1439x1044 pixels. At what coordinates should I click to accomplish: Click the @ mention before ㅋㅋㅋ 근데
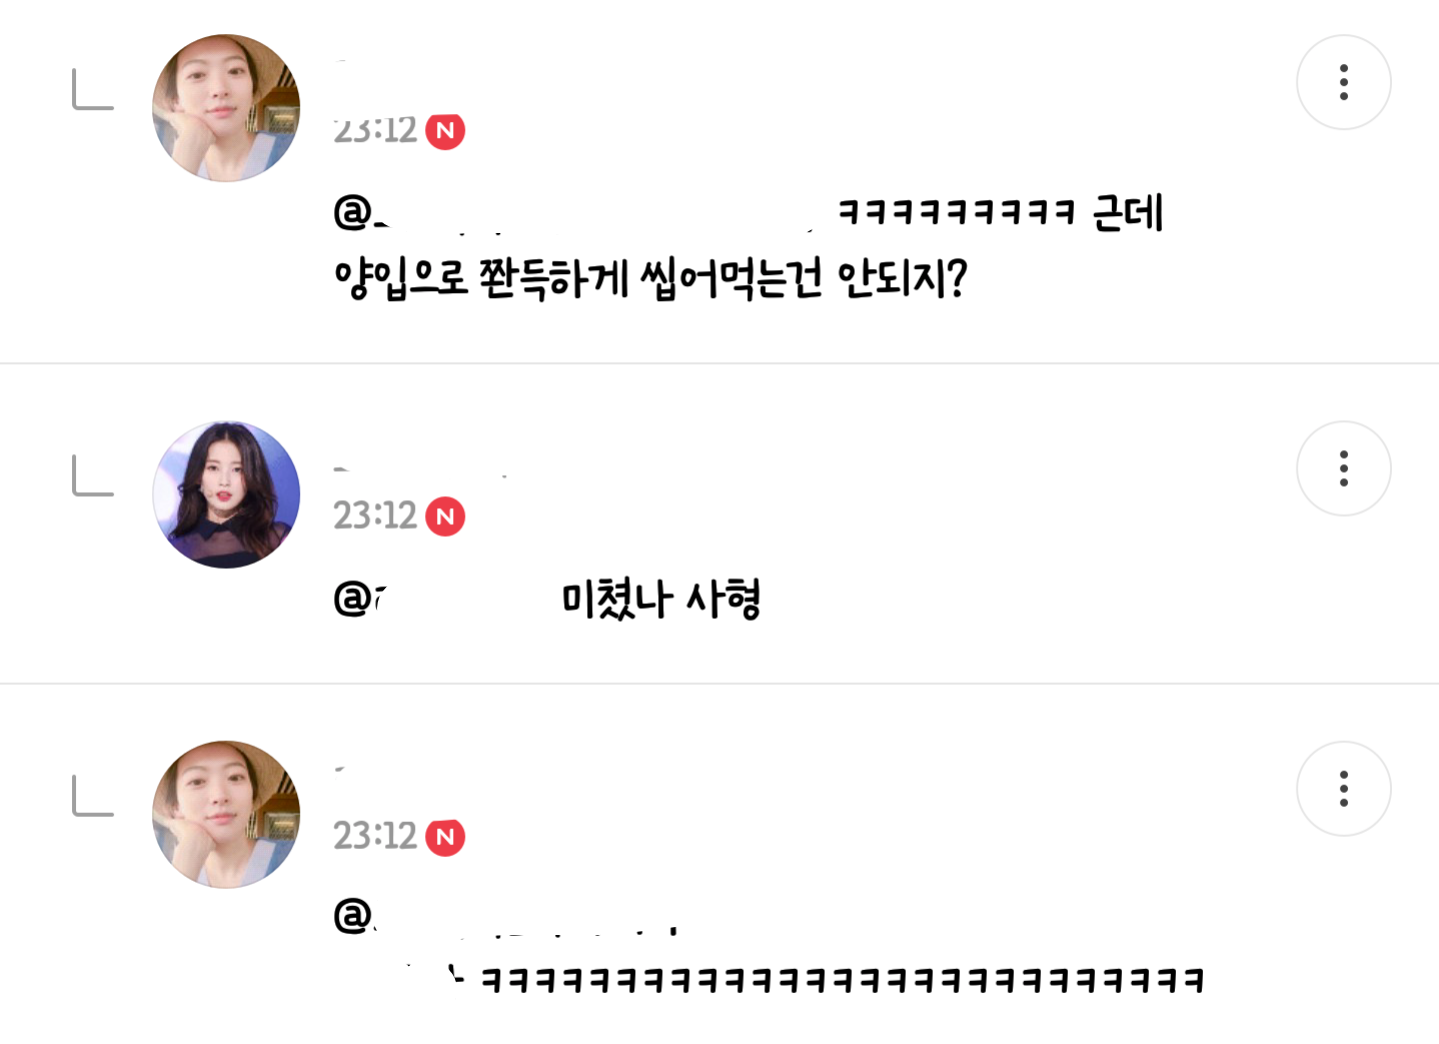360,212
